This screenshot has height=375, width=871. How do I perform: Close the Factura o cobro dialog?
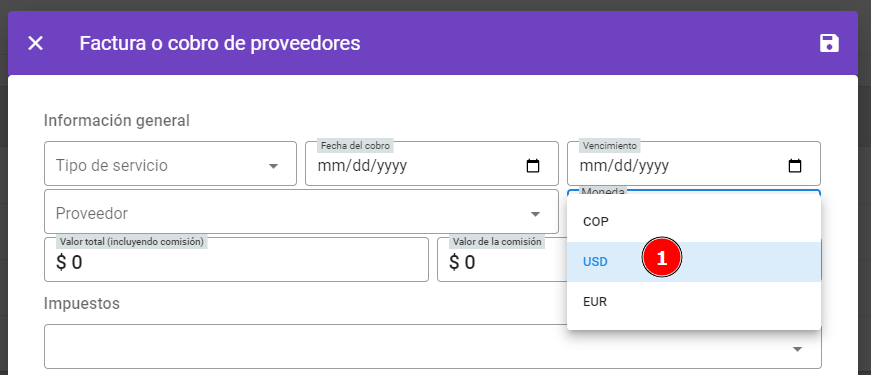click(36, 43)
